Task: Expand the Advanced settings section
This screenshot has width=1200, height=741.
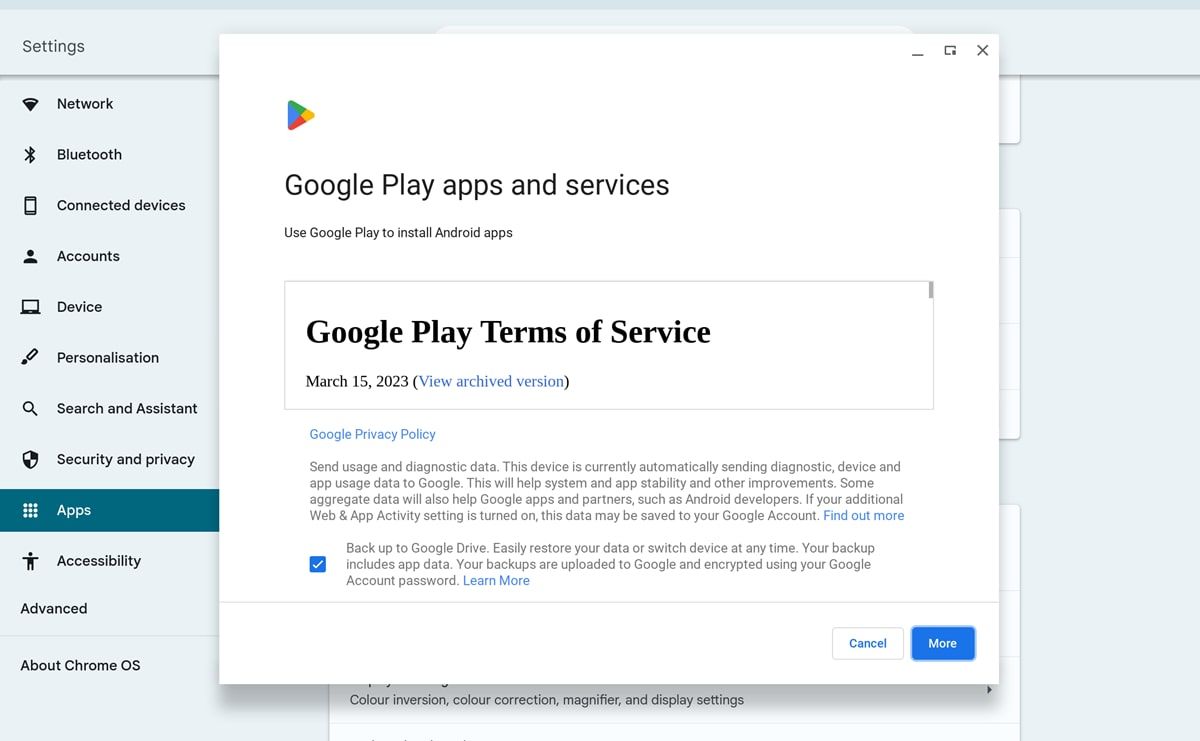Action: 54,608
